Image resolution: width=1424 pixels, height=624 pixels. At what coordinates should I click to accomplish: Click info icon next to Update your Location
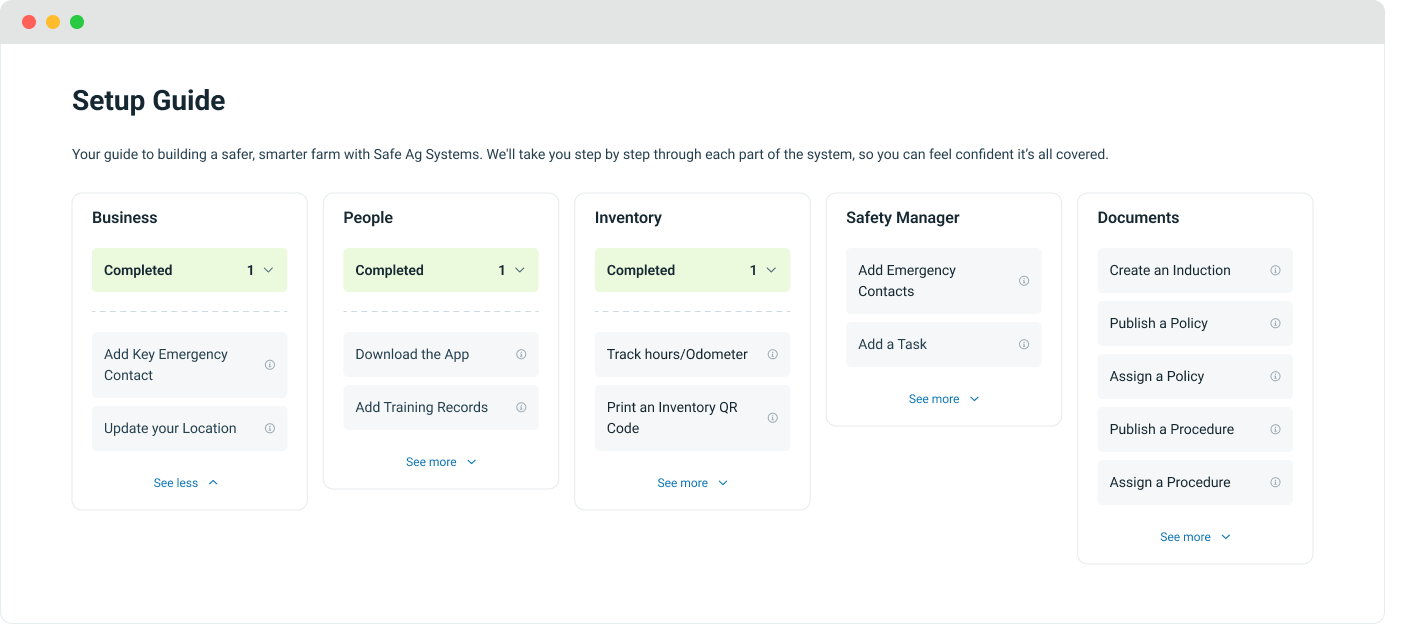coord(270,428)
